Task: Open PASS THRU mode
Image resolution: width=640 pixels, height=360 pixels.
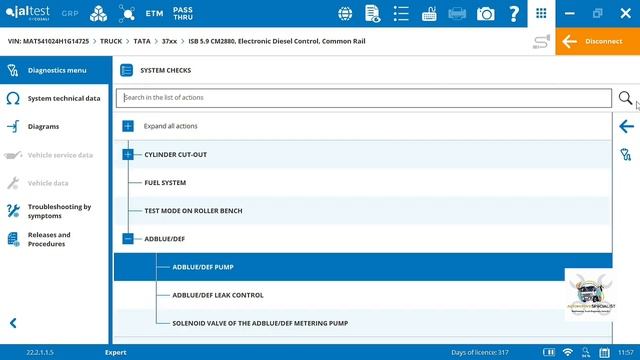Action: pos(182,13)
